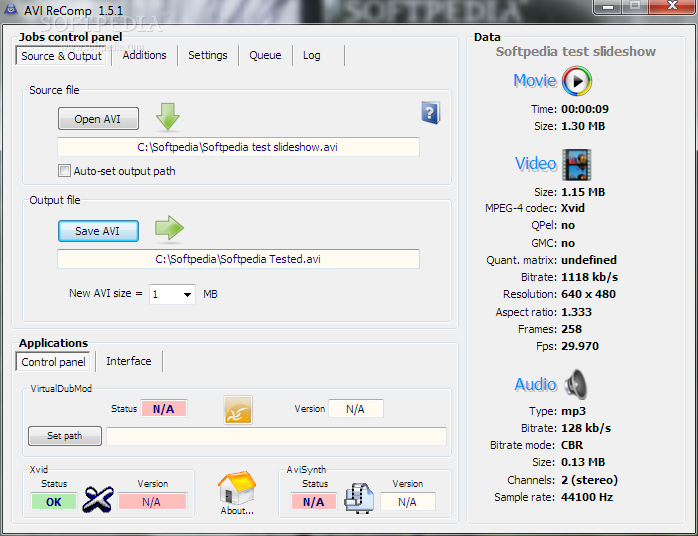Click the Xvid status OK box

click(x=54, y=502)
